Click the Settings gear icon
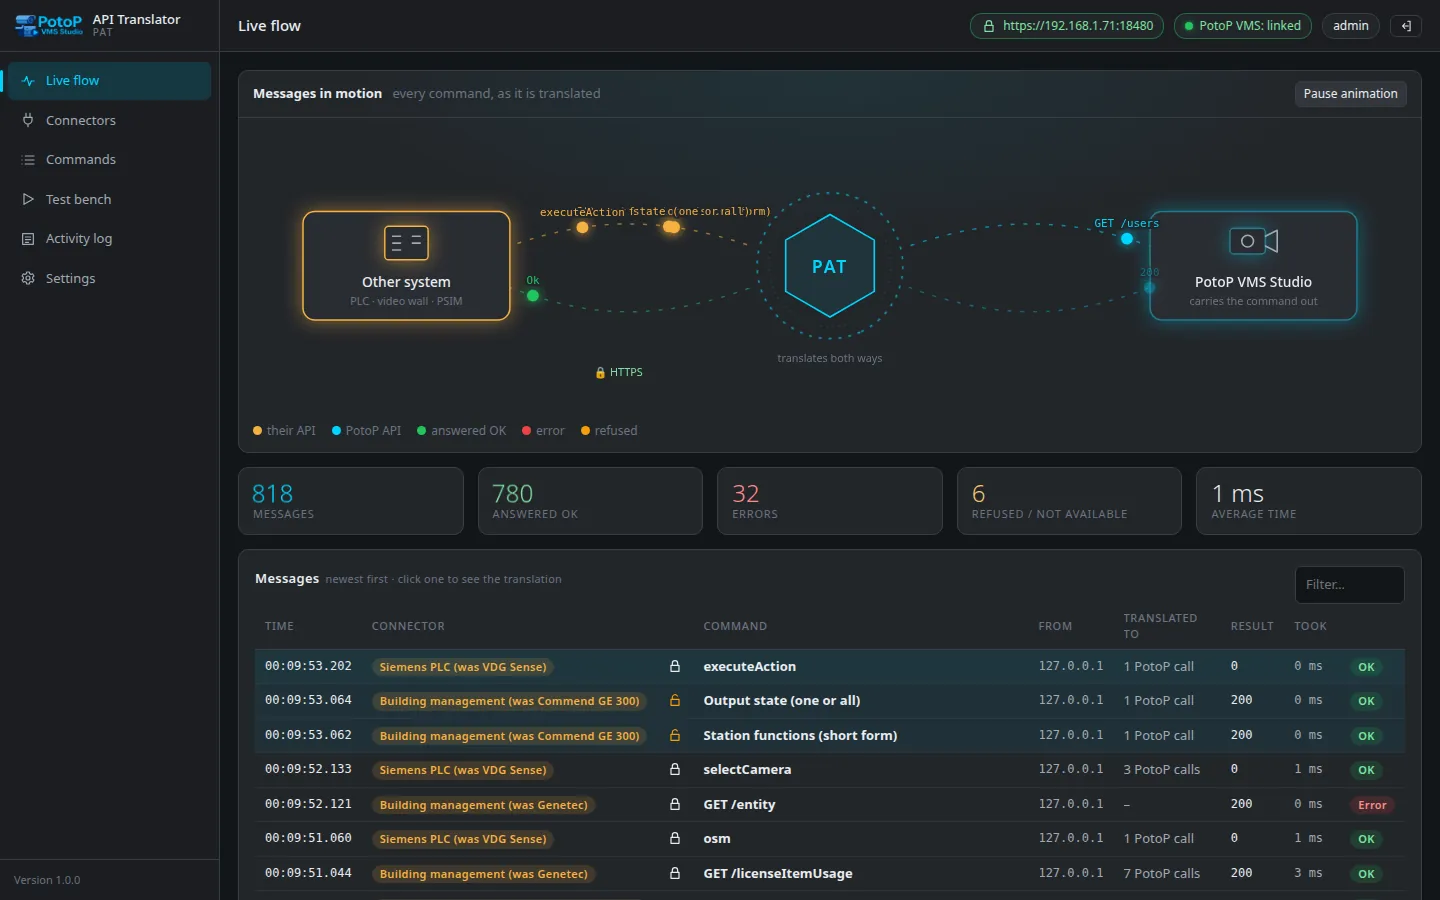 pyautogui.click(x=28, y=278)
